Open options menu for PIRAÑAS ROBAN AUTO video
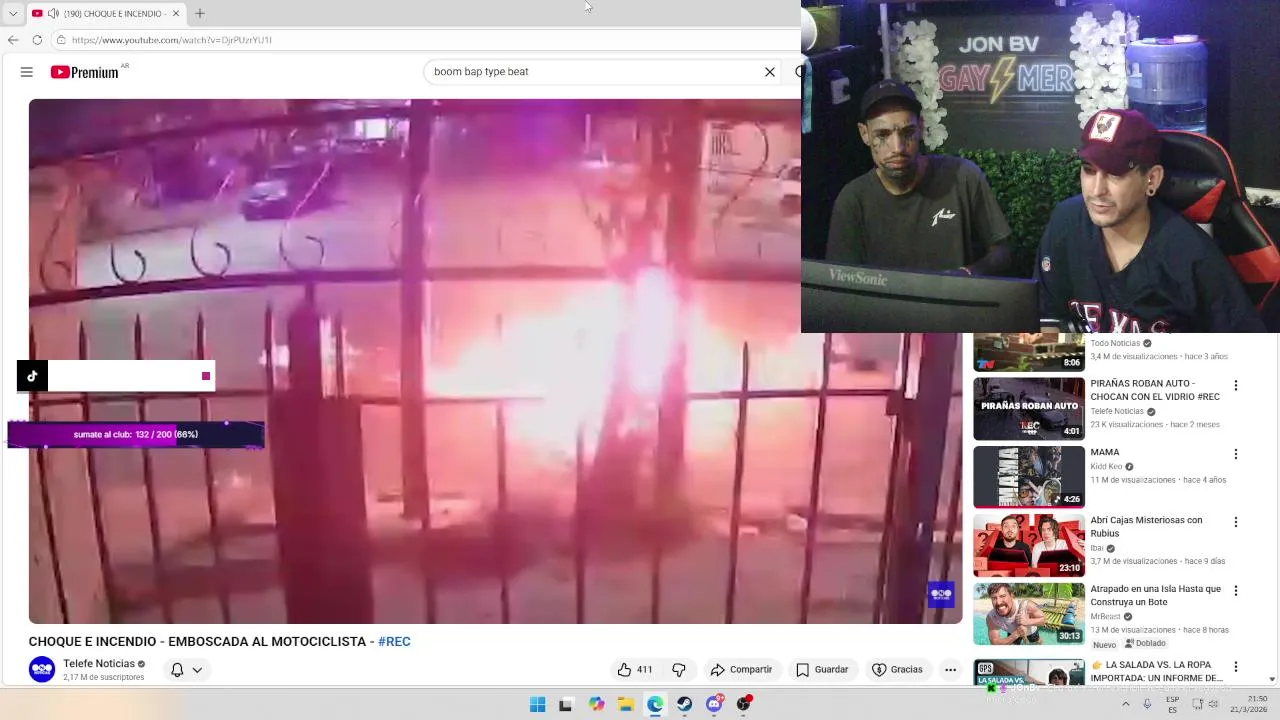Screen dimensions: 1280x720 coord(1236,386)
